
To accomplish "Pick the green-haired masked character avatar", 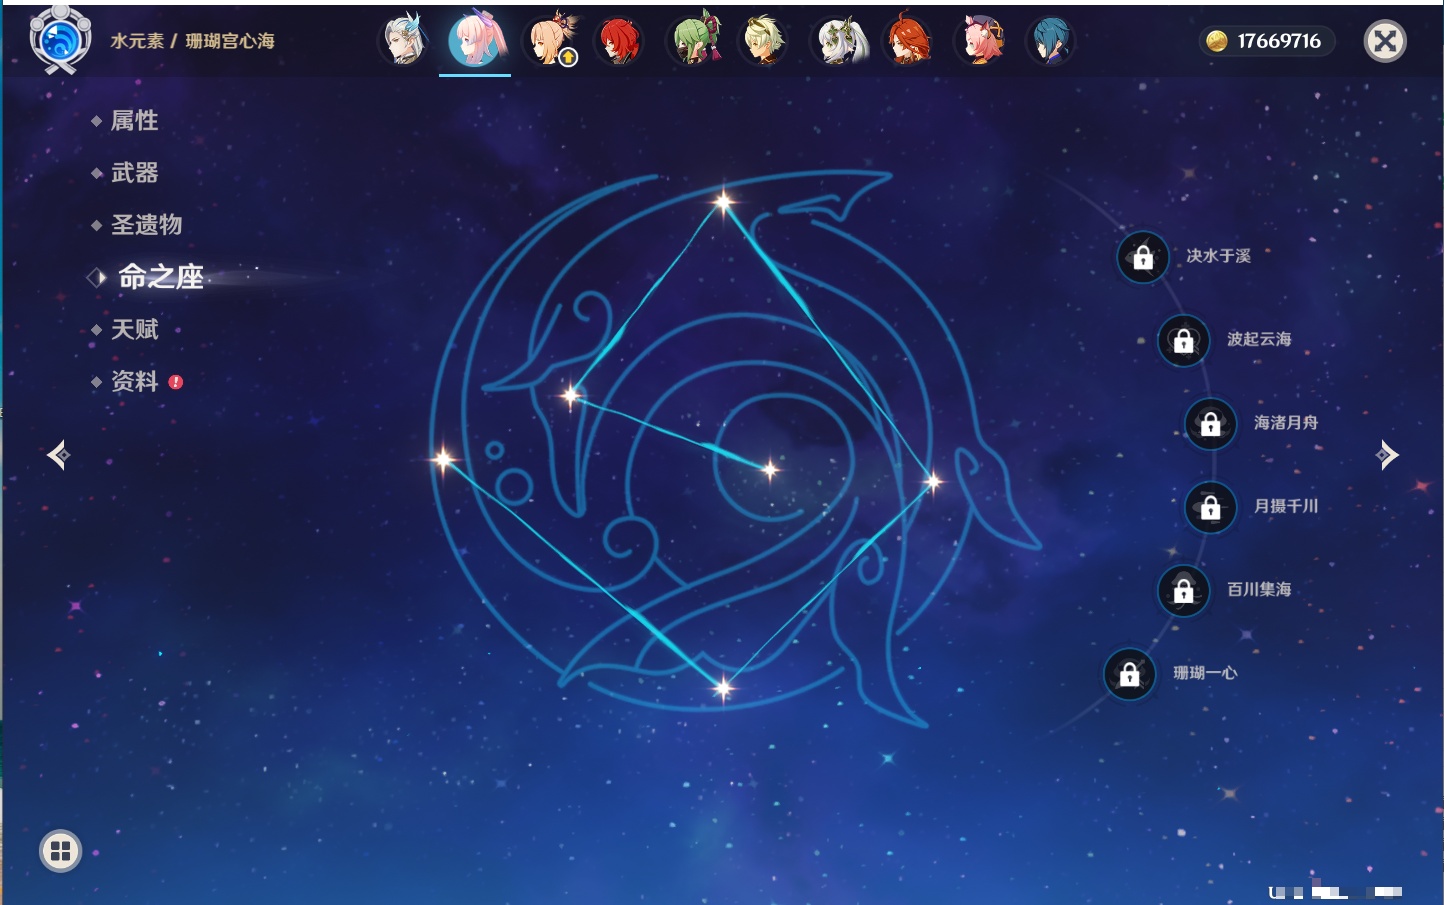I will (696, 40).
